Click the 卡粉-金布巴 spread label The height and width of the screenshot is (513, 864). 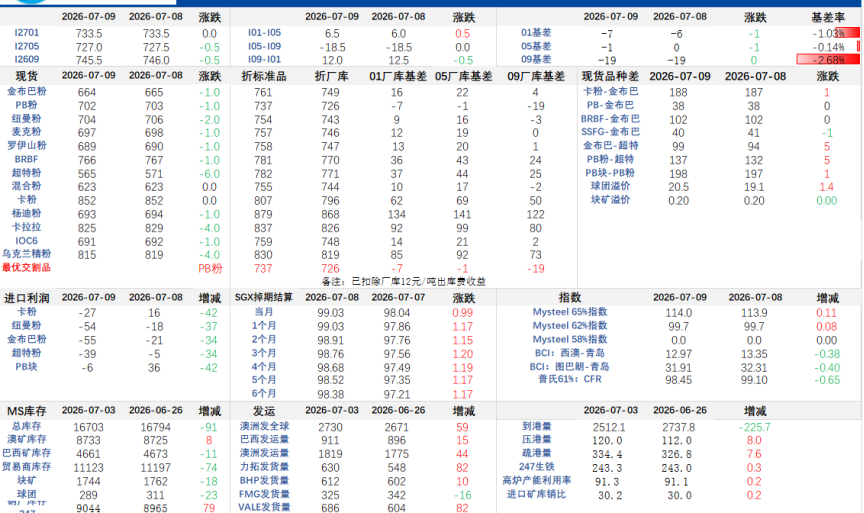[x=611, y=91]
